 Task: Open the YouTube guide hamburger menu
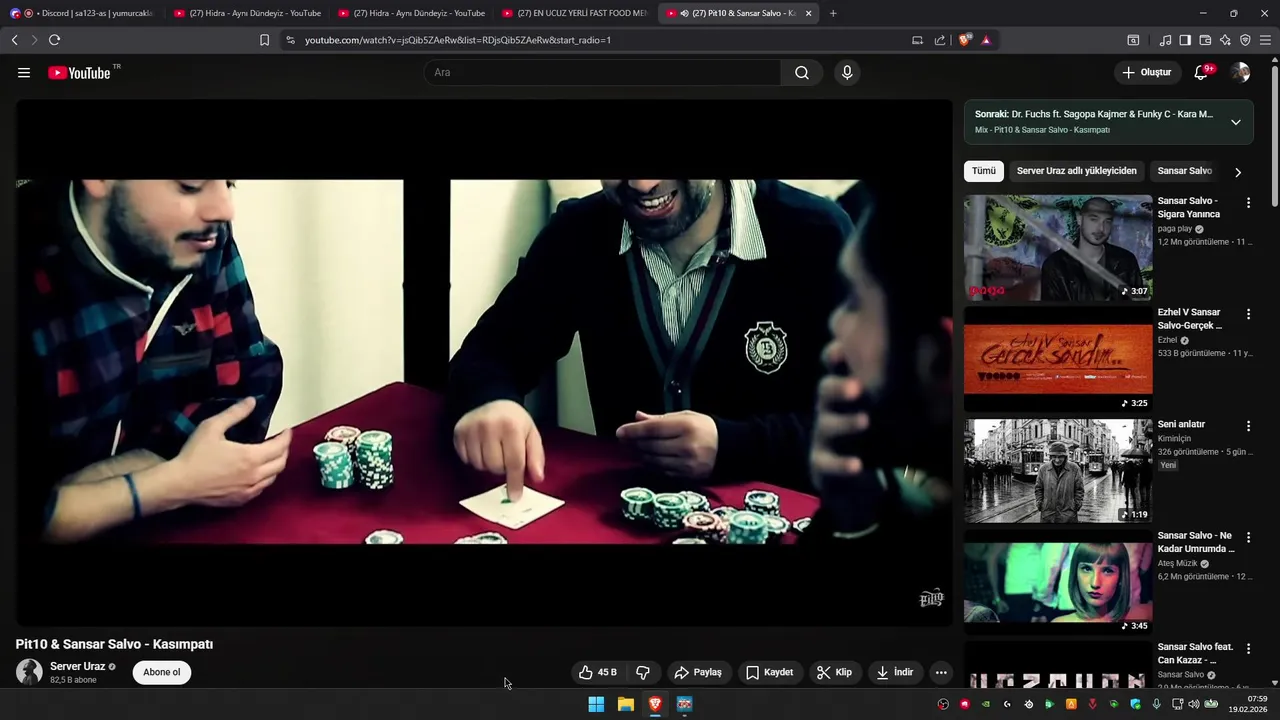pyautogui.click(x=24, y=72)
